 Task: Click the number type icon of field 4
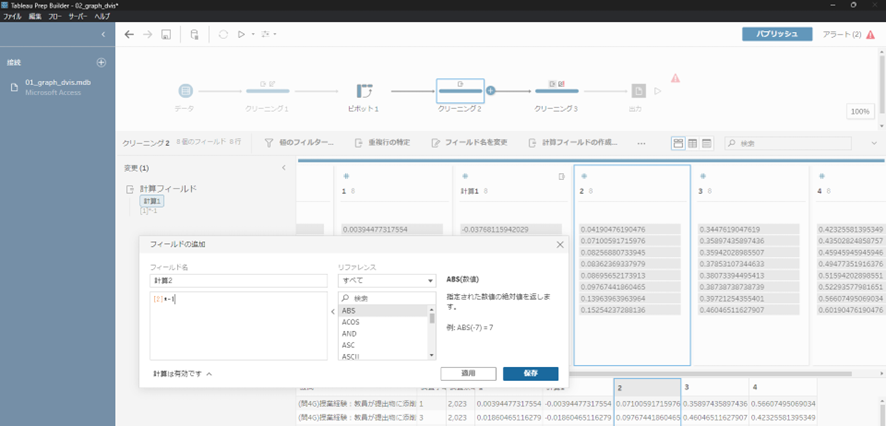coord(822,176)
